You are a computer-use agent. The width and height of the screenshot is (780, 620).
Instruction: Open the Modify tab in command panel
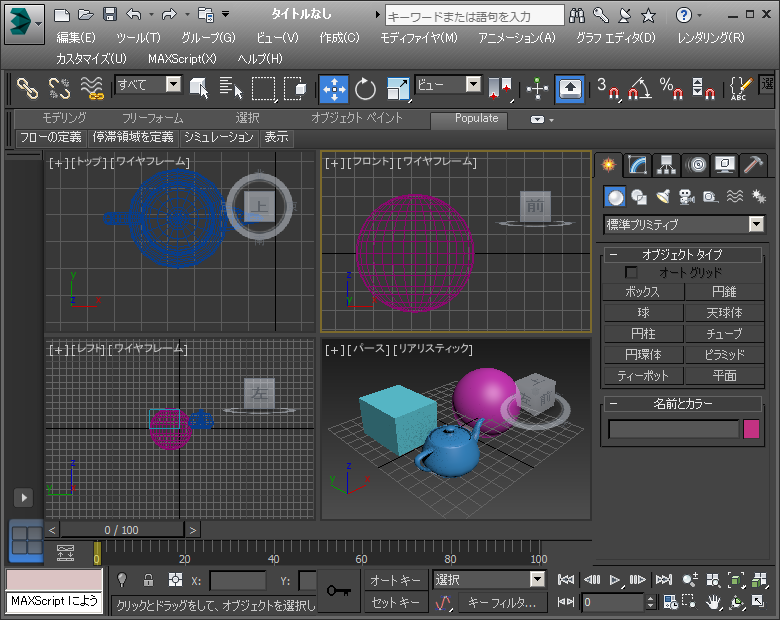click(x=637, y=165)
